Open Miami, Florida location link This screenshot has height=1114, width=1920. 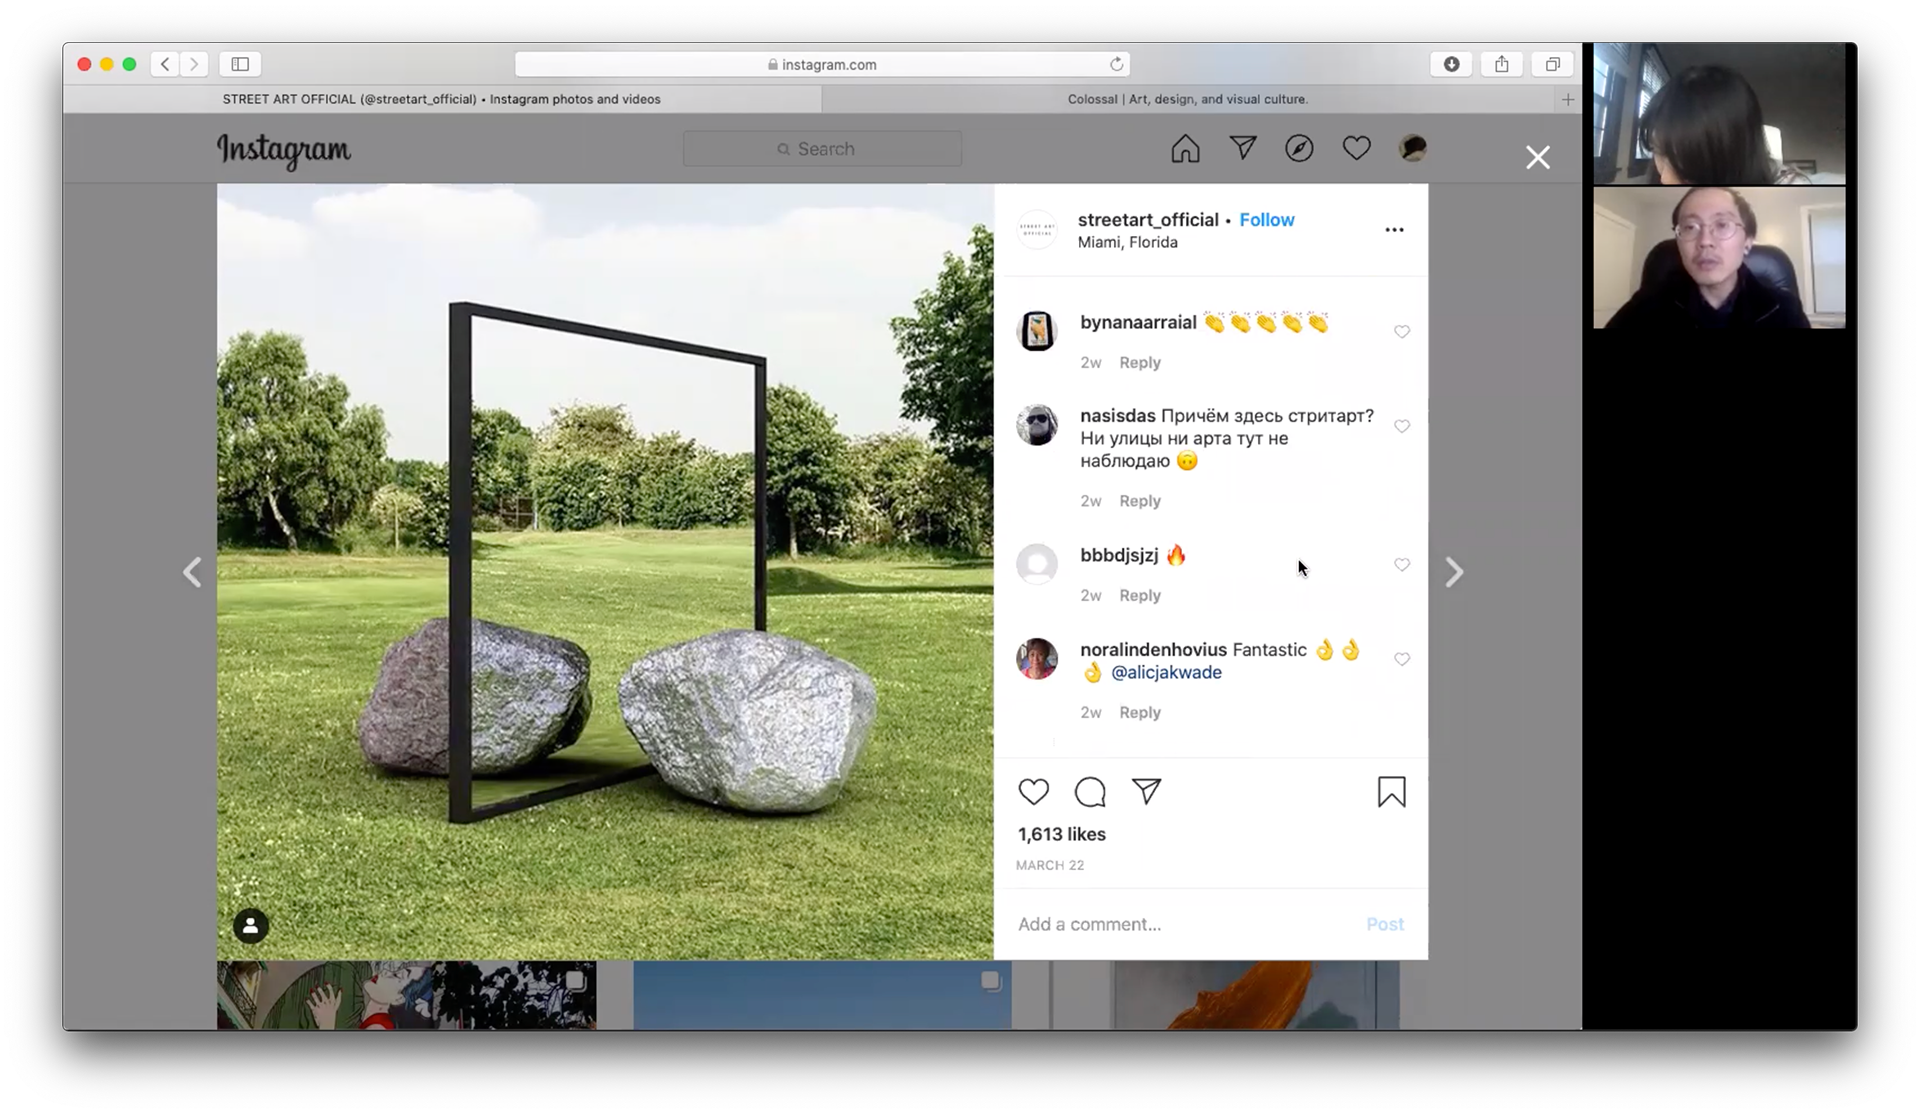(x=1127, y=242)
